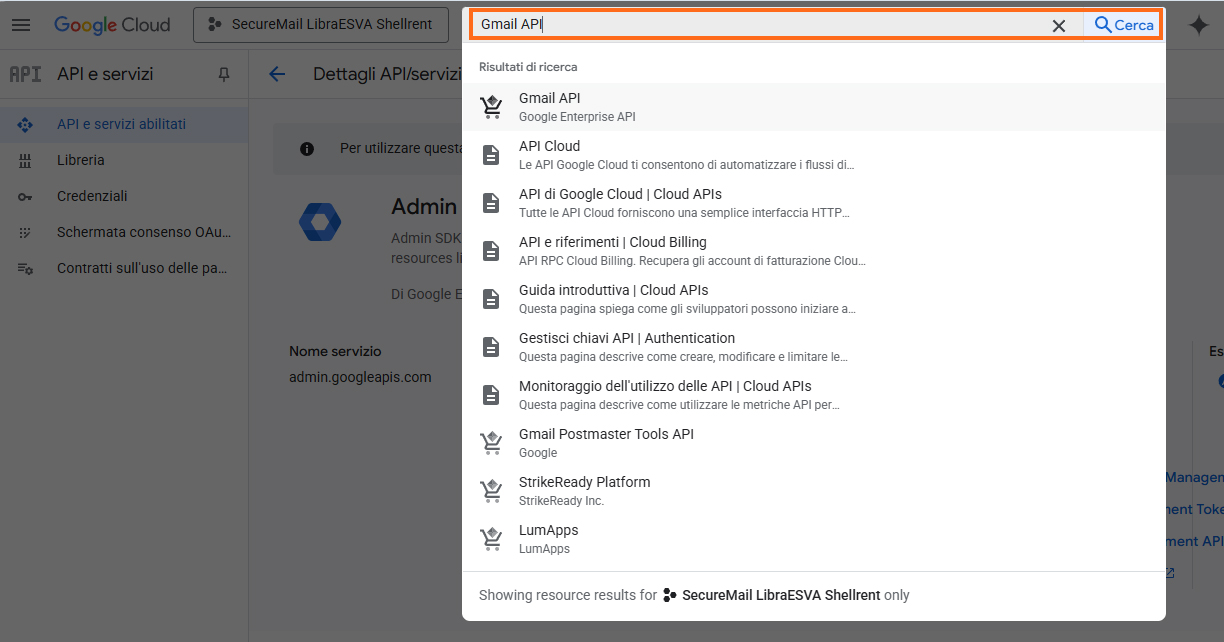Open the hamburger navigation menu

21,25
